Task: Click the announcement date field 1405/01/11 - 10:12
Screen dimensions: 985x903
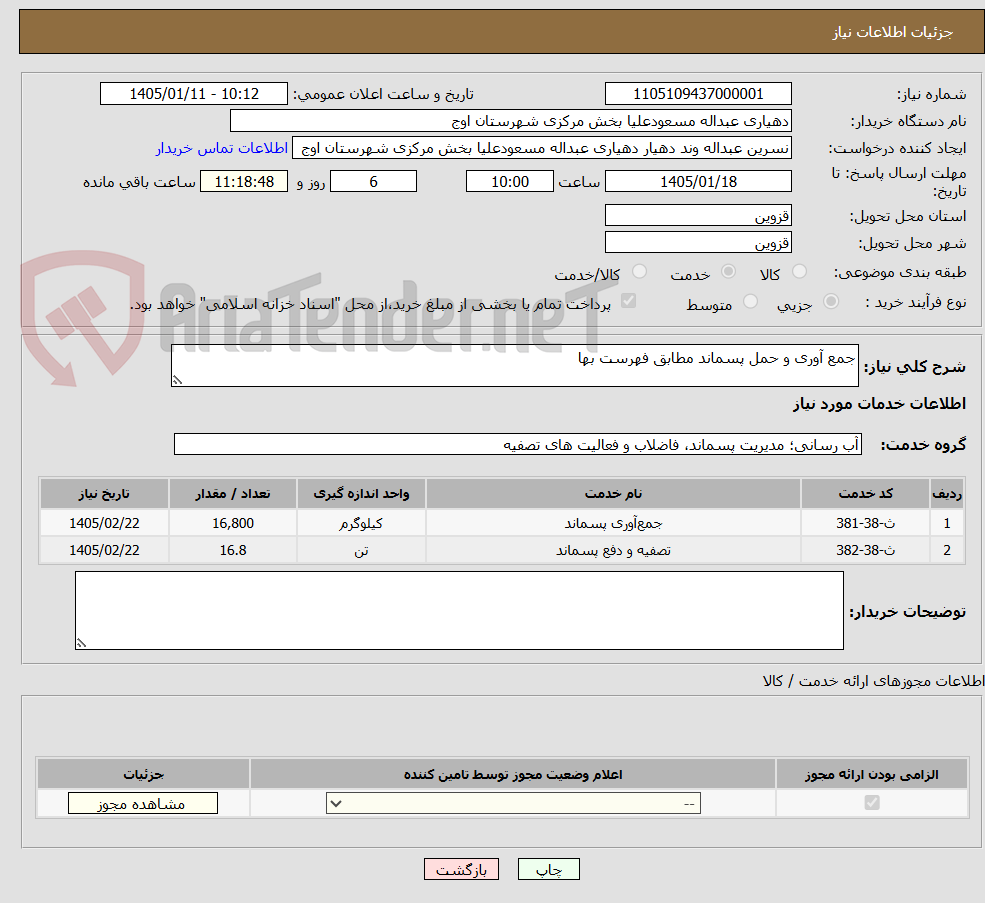Action: 193,94
